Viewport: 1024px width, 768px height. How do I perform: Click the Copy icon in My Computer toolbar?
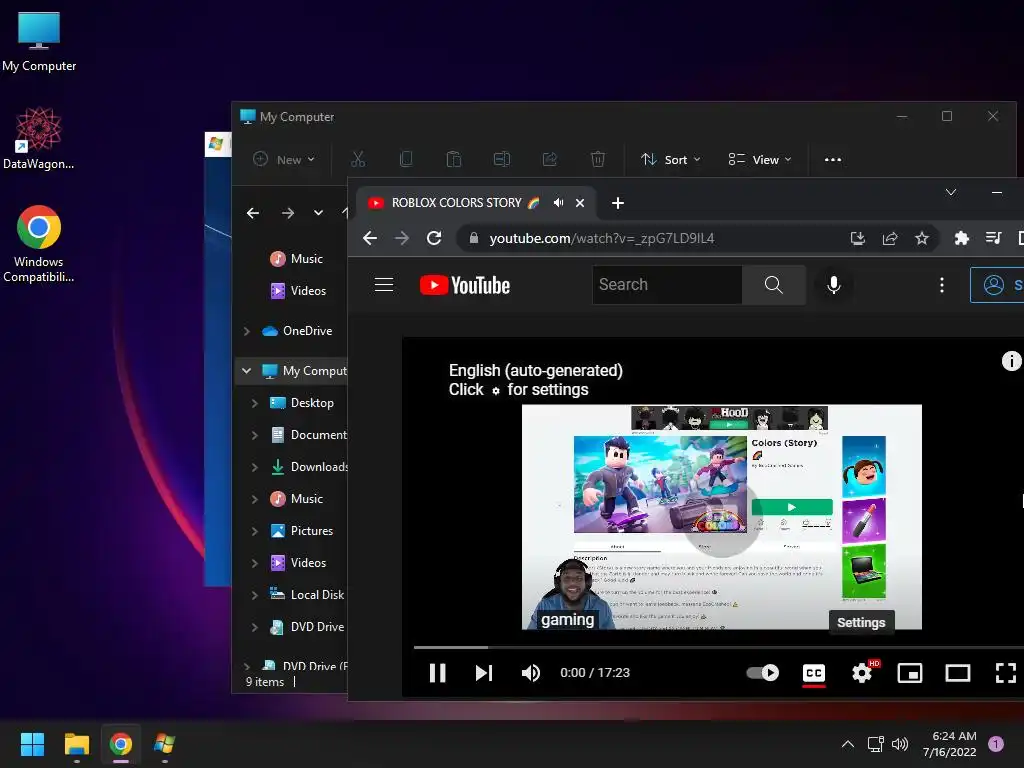tap(406, 159)
